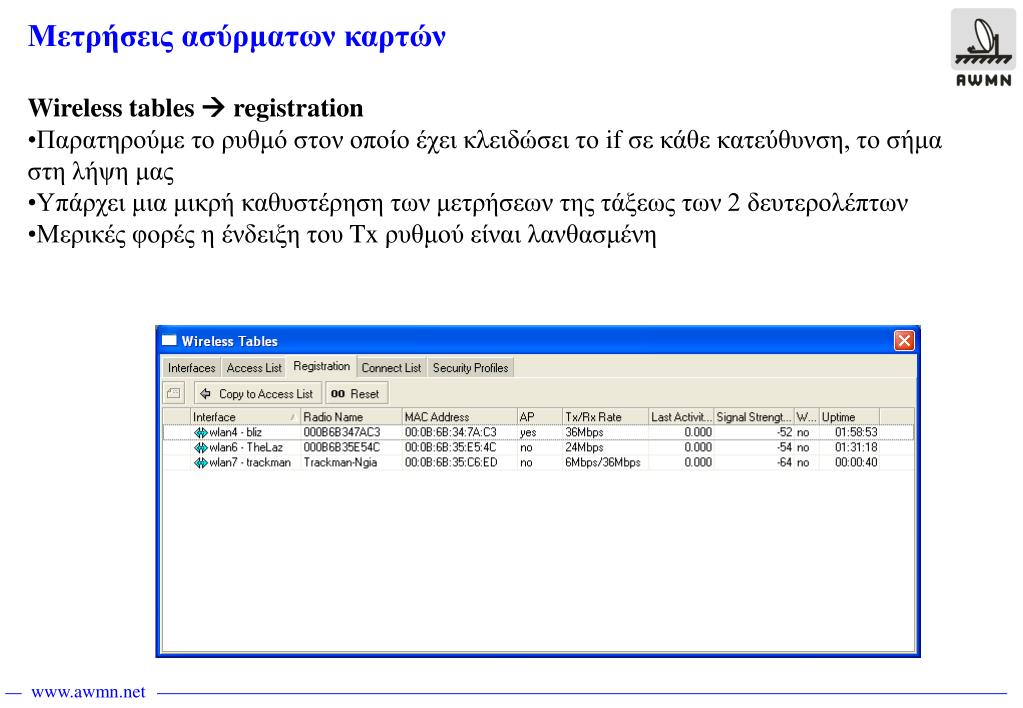This screenshot has height=708, width=1023.
Task: Open the Access List tab
Action: [x=254, y=367]
